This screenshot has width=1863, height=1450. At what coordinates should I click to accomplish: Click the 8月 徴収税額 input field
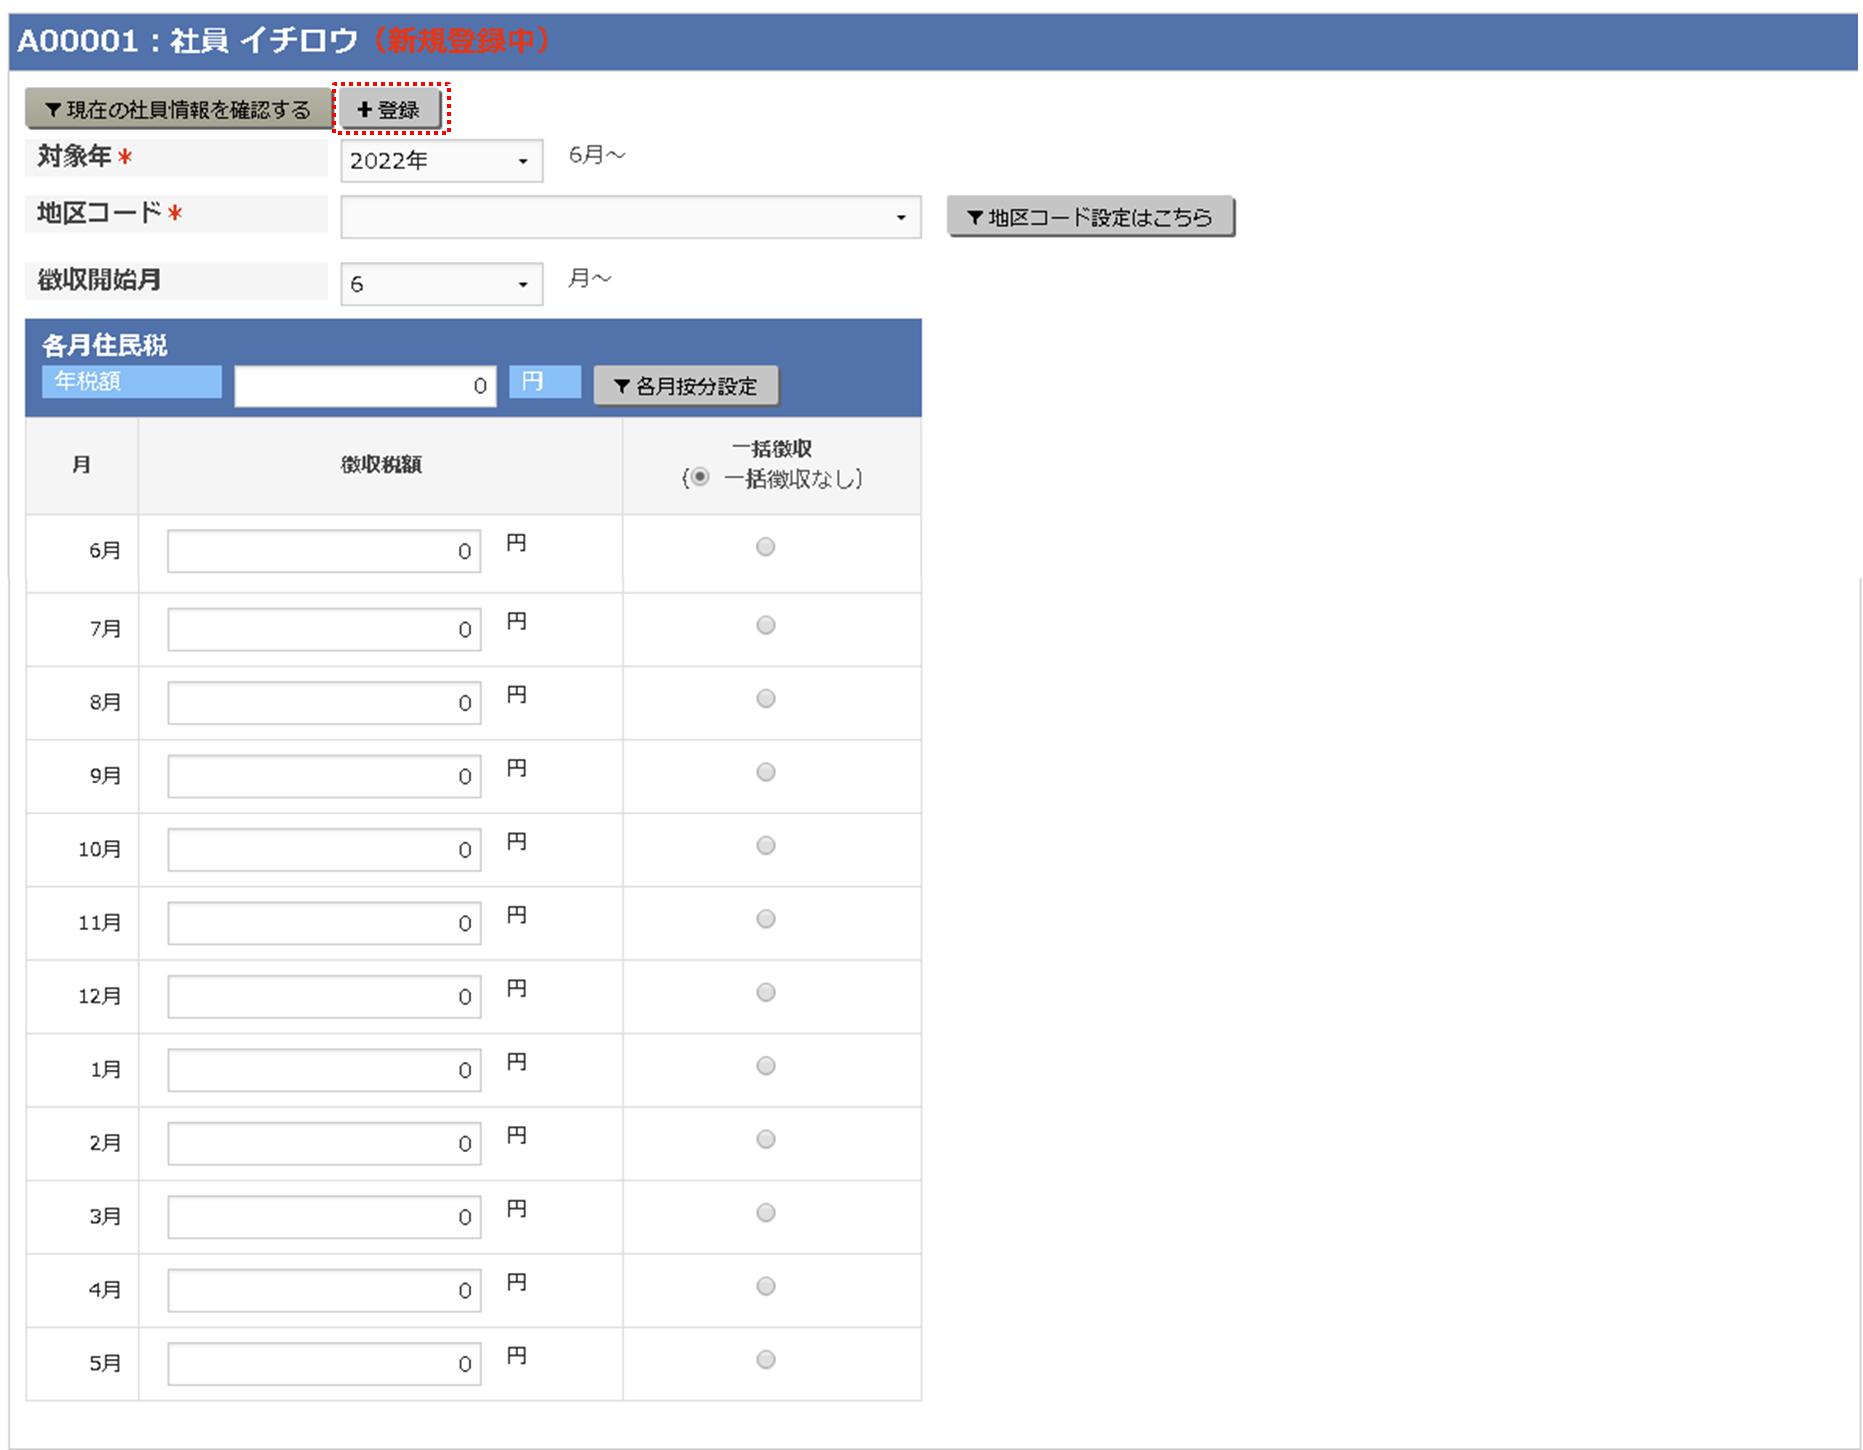tap(324, 703)
